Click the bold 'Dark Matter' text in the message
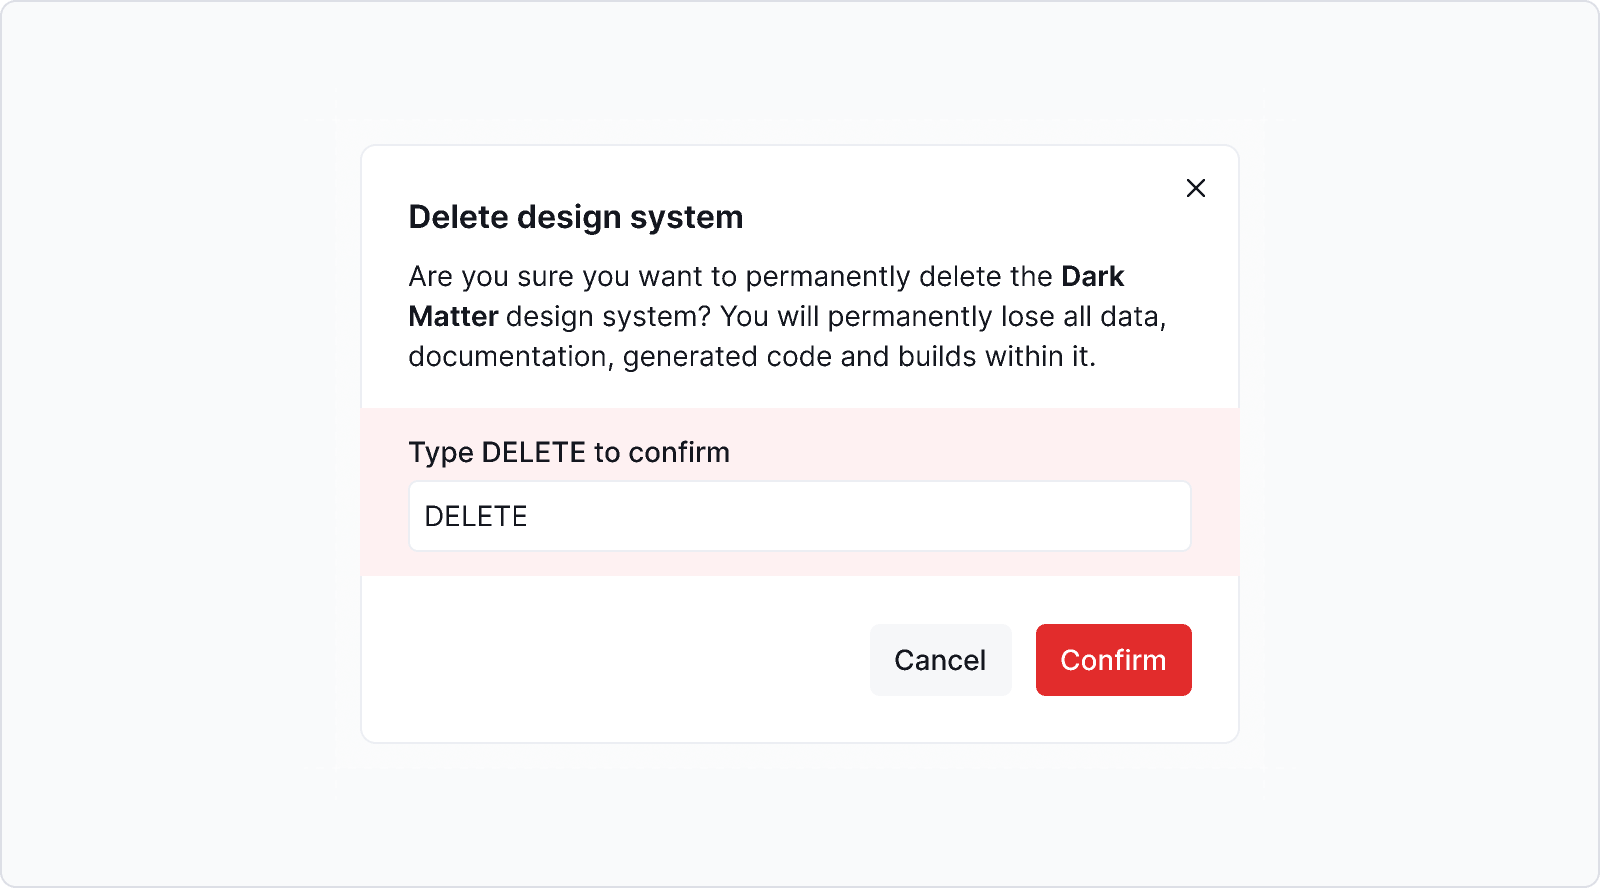The image size is (1600, 888). [x=1091, y=277]
